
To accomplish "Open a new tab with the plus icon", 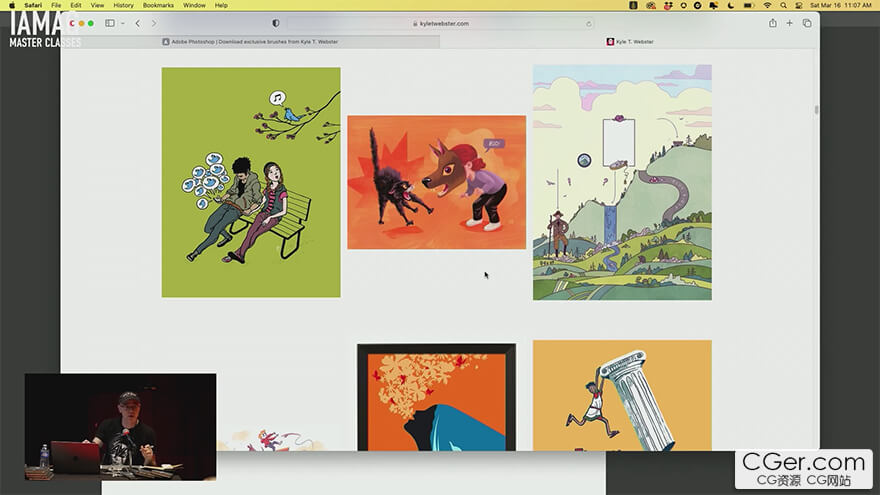I will 790,23.
